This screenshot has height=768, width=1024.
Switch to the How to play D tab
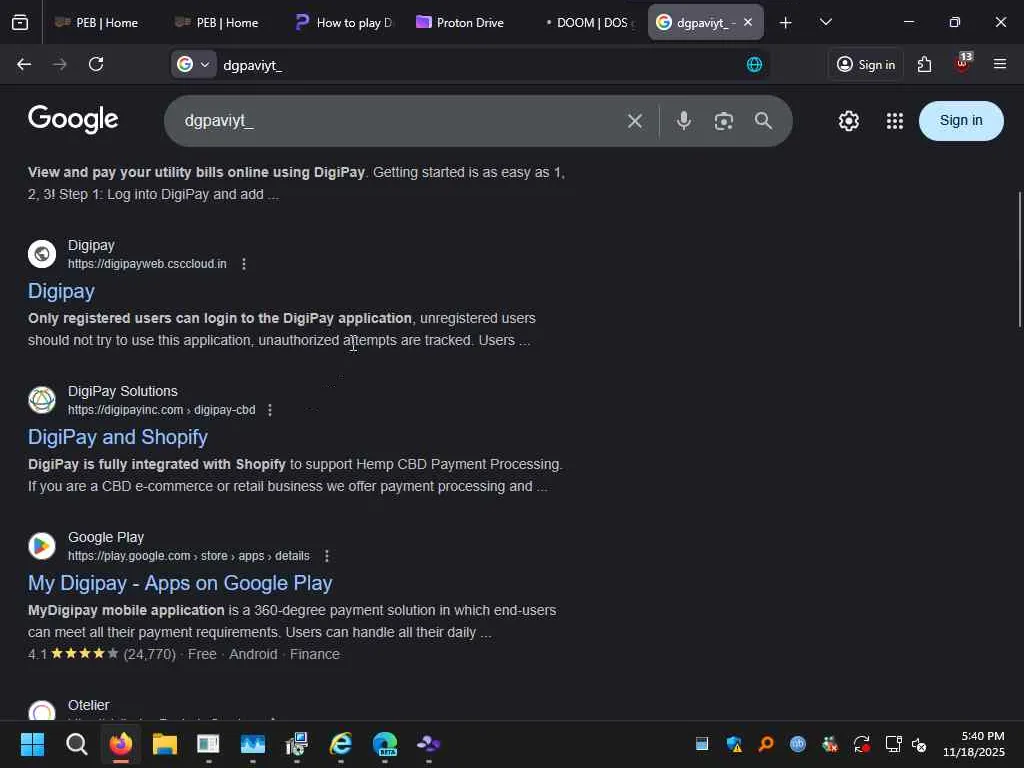point(344,23)
